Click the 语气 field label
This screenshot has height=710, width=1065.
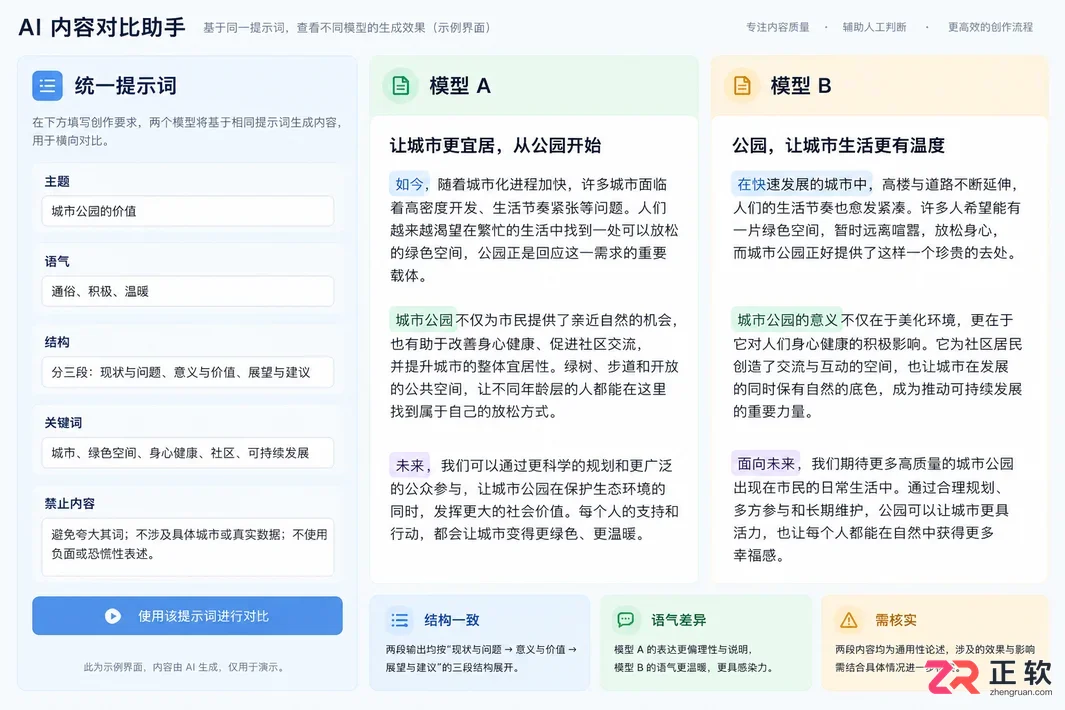click(x=57, y=262)
